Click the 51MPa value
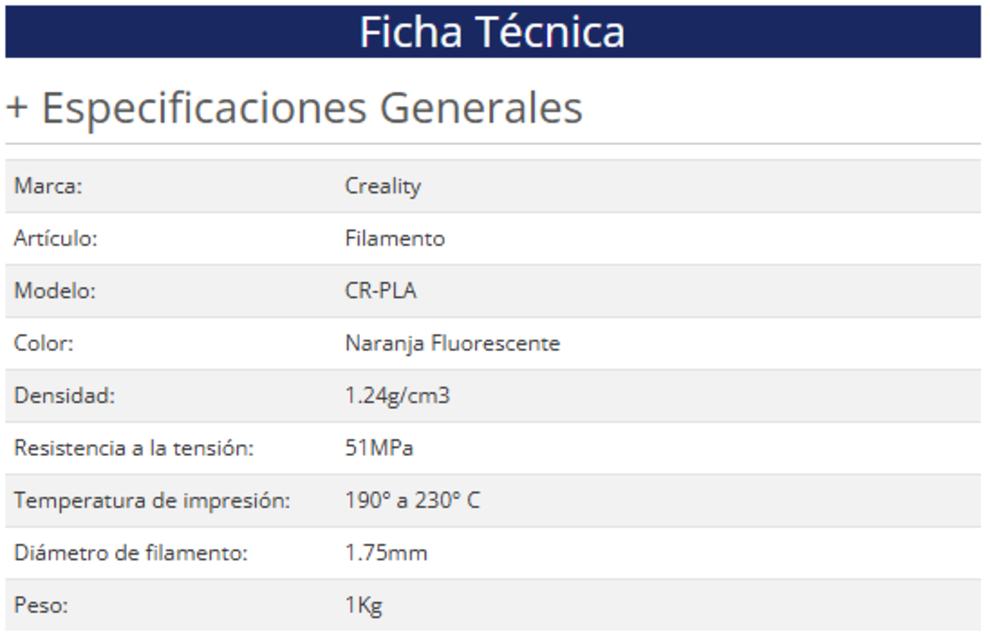Viewport: 990px width, 638px height. (x=379, y=448)
